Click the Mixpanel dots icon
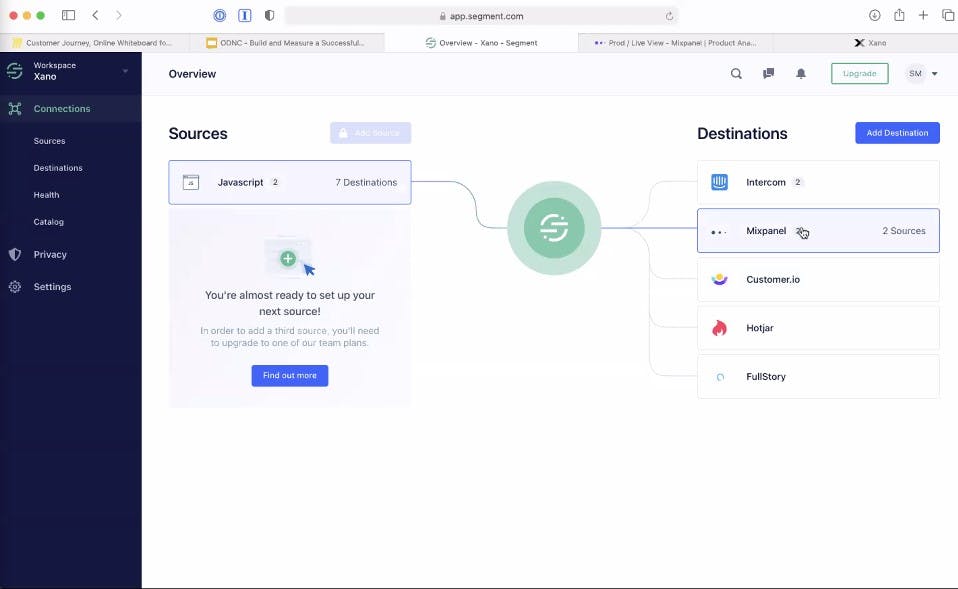The height and width of the screenshot is (589, 958). [719, 232]
